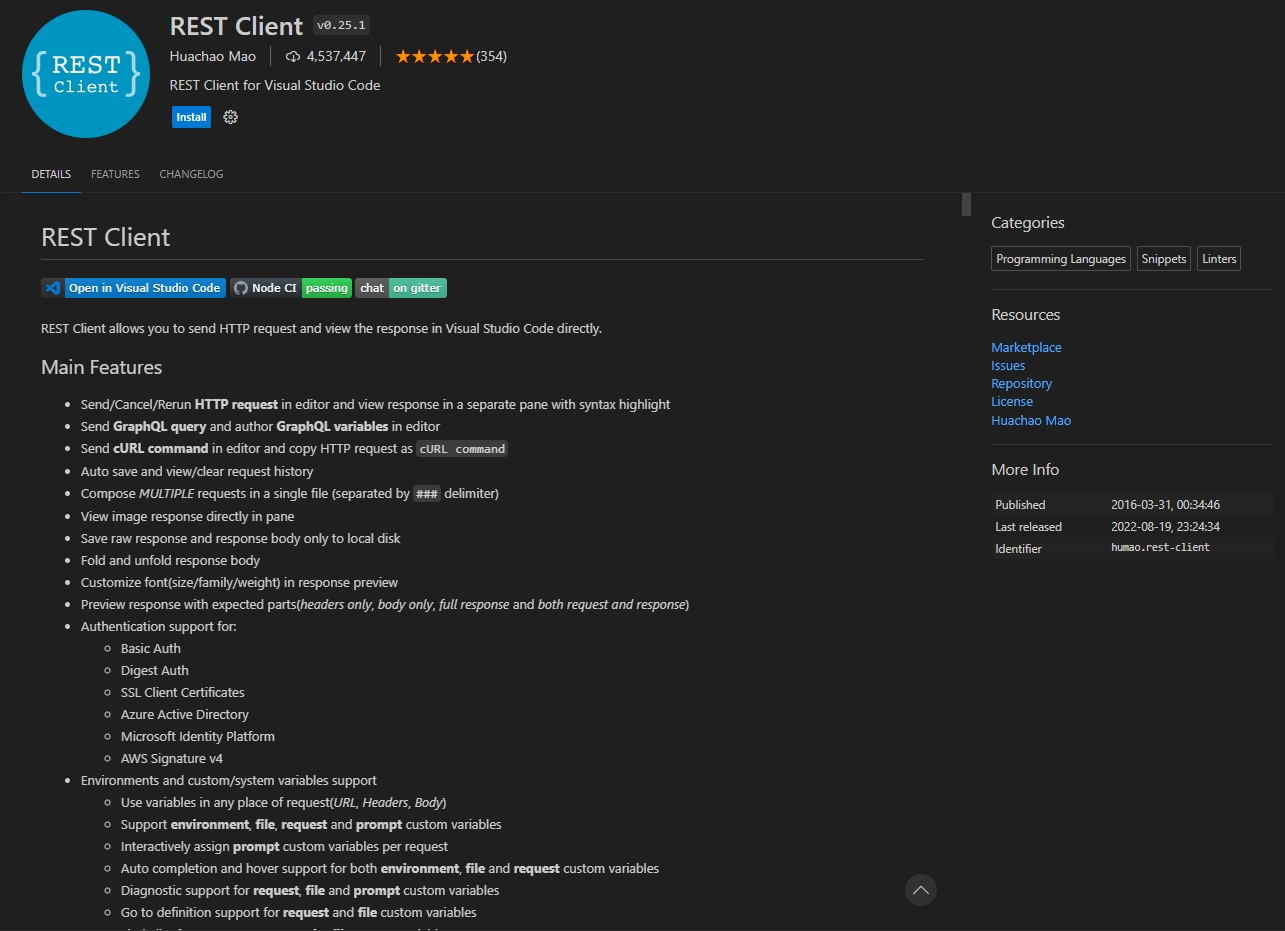Switch to the Features tab
The height and width of the screenshot is (931, 1285).
(x=115, y=174)
